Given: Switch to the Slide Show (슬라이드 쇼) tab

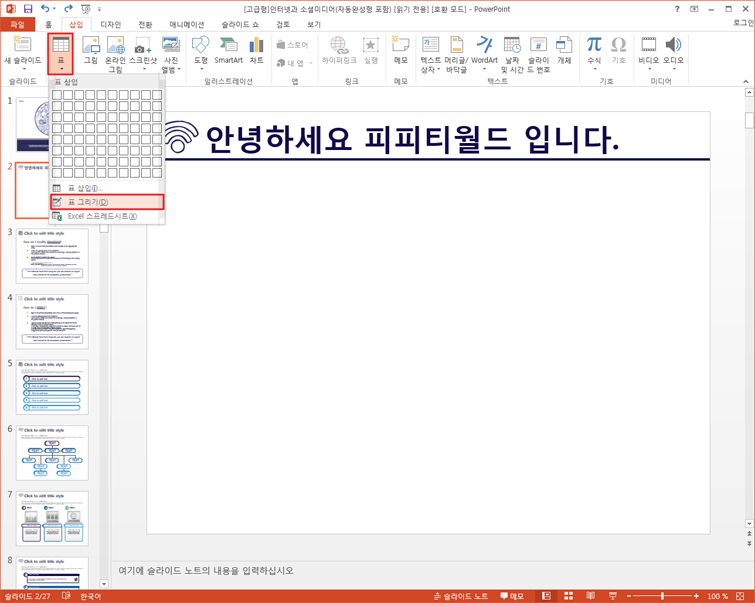Looking at the screenshot, I should [x=240, y=24].
